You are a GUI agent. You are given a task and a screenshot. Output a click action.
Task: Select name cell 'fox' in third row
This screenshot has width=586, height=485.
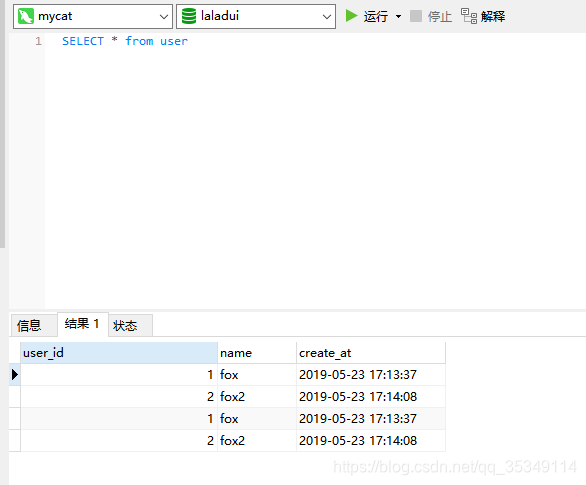point(257,419)
